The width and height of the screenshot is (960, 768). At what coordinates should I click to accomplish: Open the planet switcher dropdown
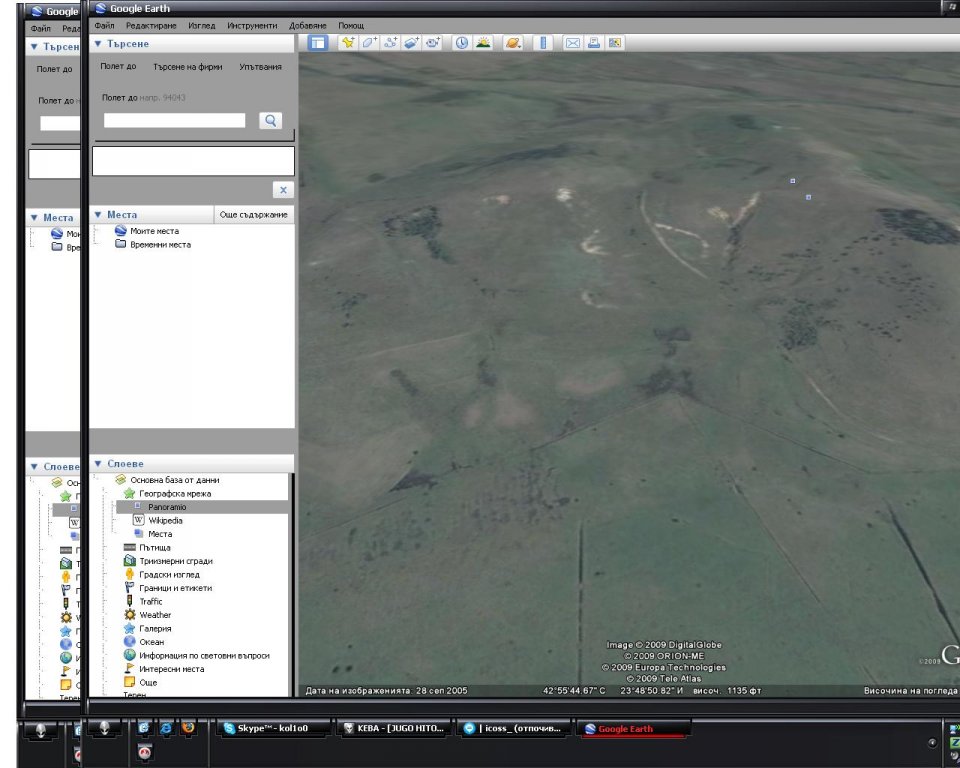[x=512, y=43]
